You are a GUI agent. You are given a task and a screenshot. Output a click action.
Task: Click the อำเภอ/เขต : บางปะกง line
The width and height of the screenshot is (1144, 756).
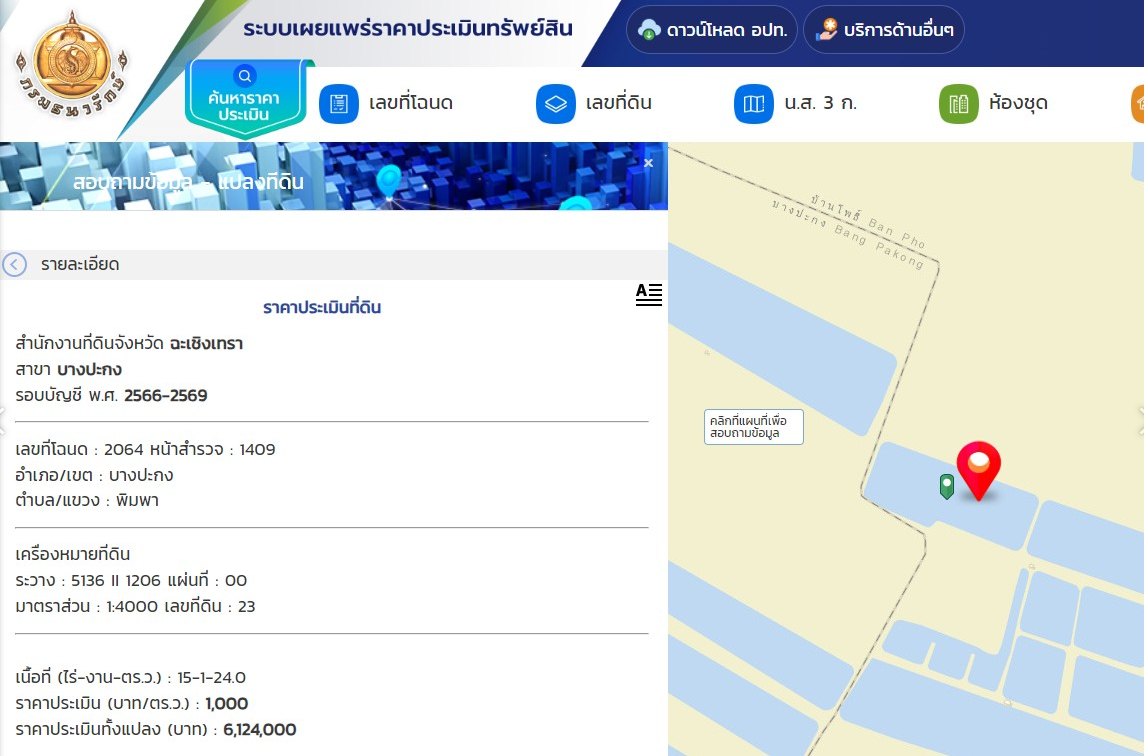(94, 475)
